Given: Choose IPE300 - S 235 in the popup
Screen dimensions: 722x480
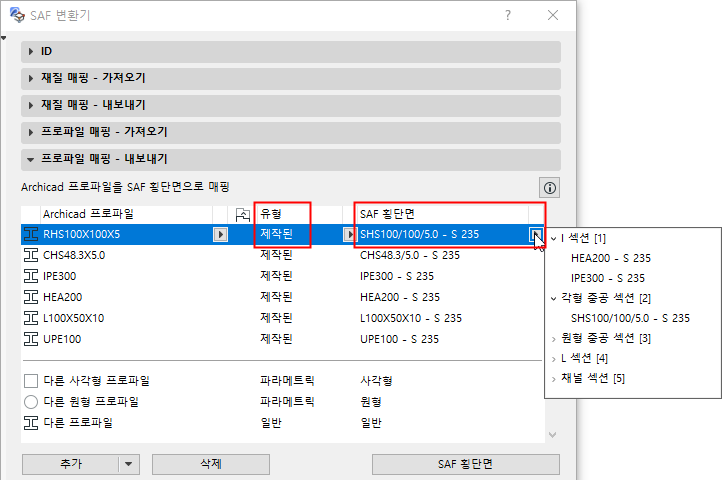Looking at the screenshot, I should point(608,278).
